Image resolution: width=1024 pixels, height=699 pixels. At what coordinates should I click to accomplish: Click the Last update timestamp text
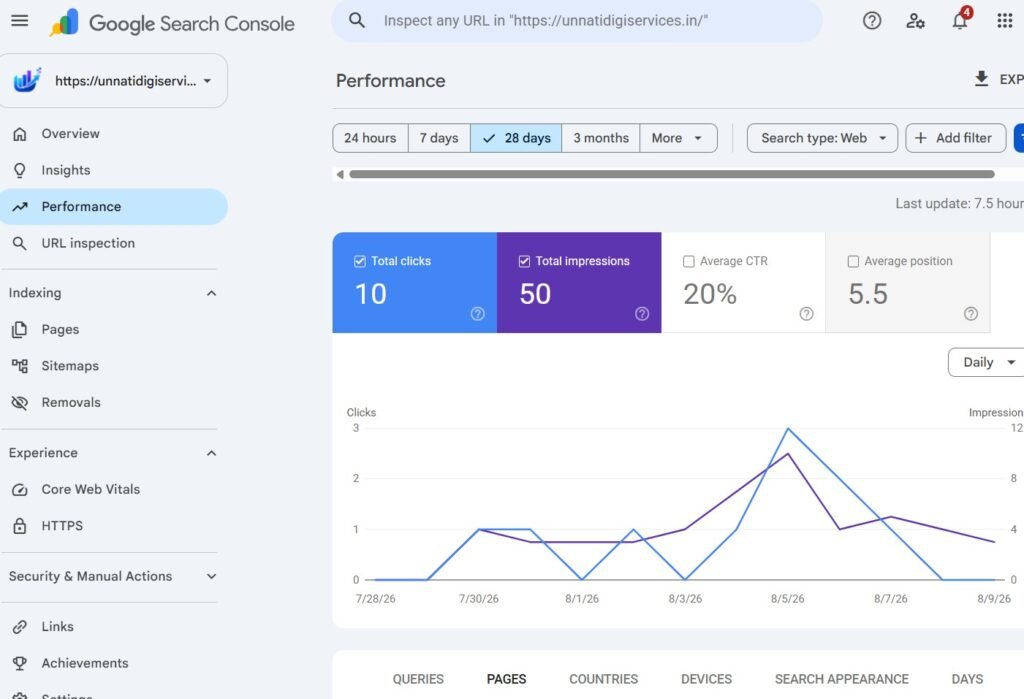click(959, 204)
